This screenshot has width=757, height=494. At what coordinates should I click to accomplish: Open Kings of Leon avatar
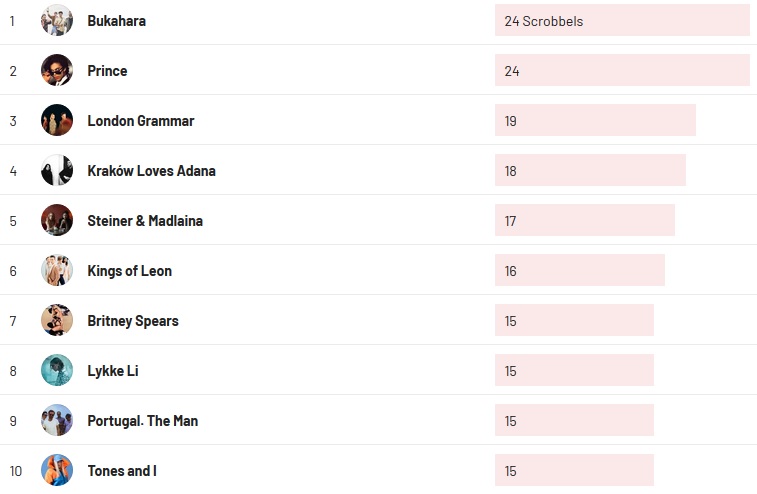pyautogui.click(x=57, y=270)
